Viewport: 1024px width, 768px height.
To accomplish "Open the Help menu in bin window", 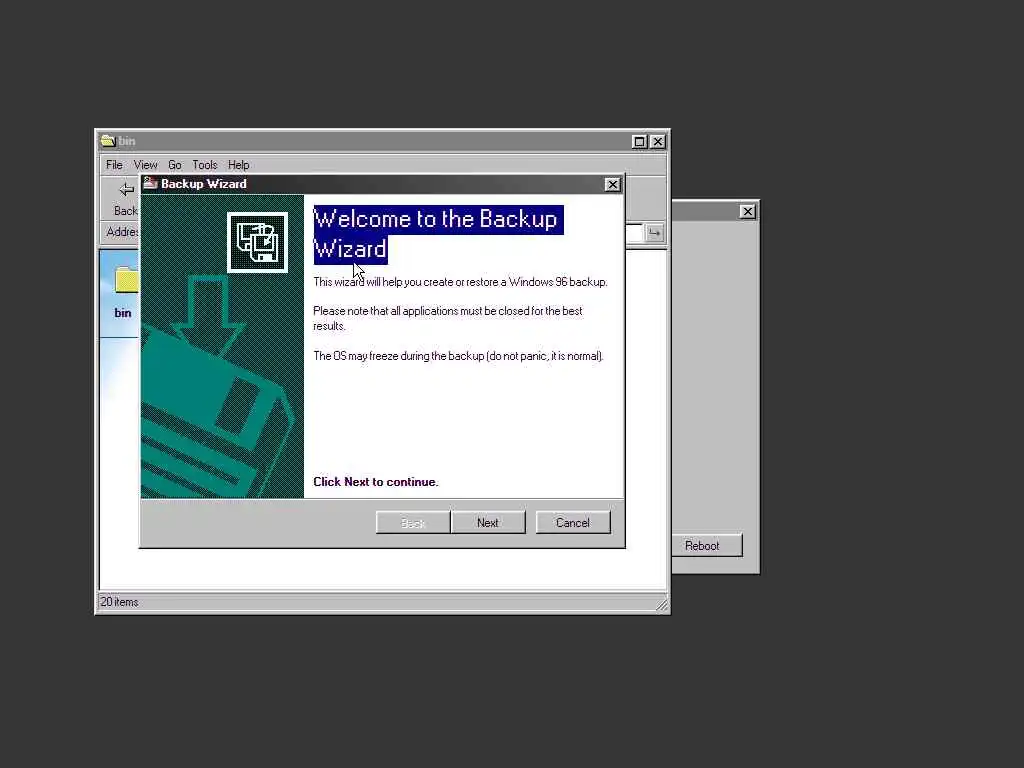I will point(238,165).
